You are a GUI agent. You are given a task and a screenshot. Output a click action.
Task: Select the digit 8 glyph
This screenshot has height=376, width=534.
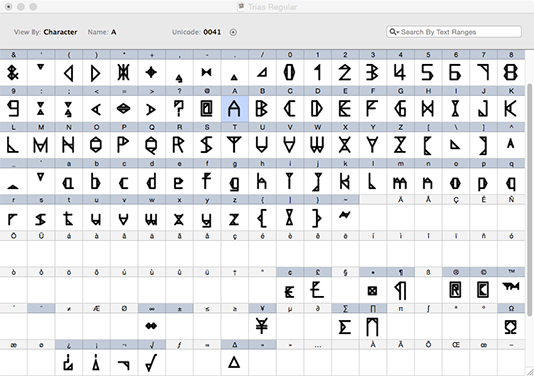click(x=511, y=73)
